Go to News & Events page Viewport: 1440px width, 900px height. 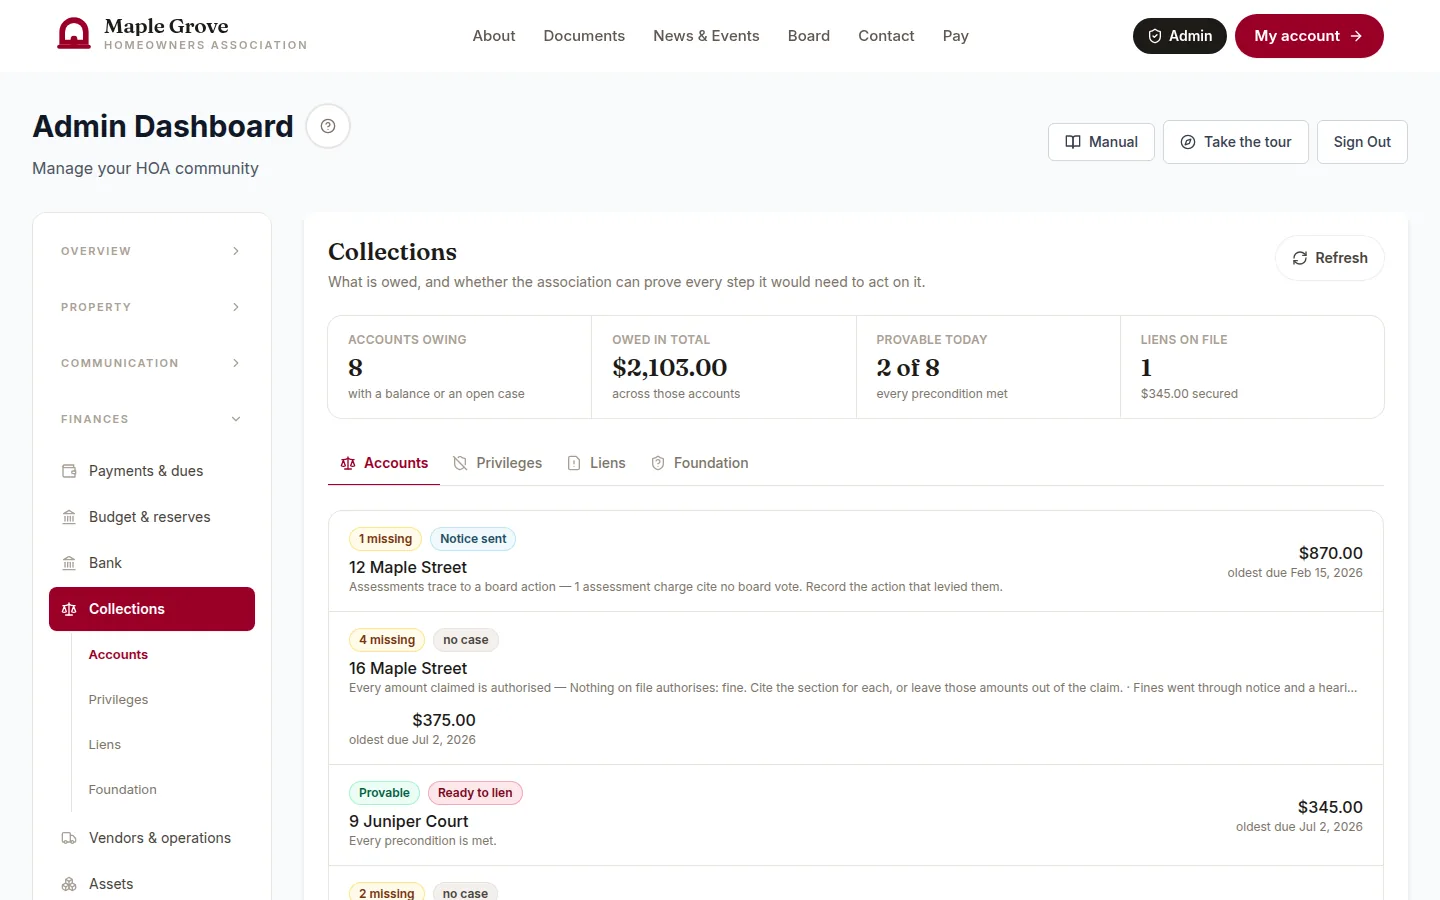[x=706, y=36]
